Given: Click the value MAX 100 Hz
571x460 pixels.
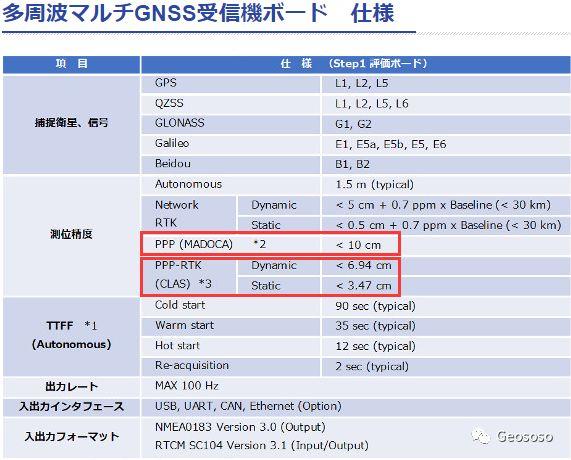Looking at the screenshot, I should (x=187, y=386).
